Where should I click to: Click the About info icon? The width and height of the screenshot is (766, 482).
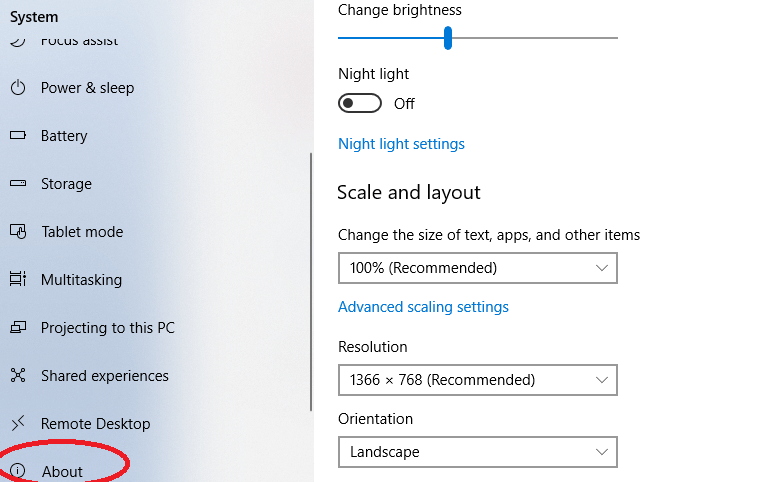[x=18, y=471]
